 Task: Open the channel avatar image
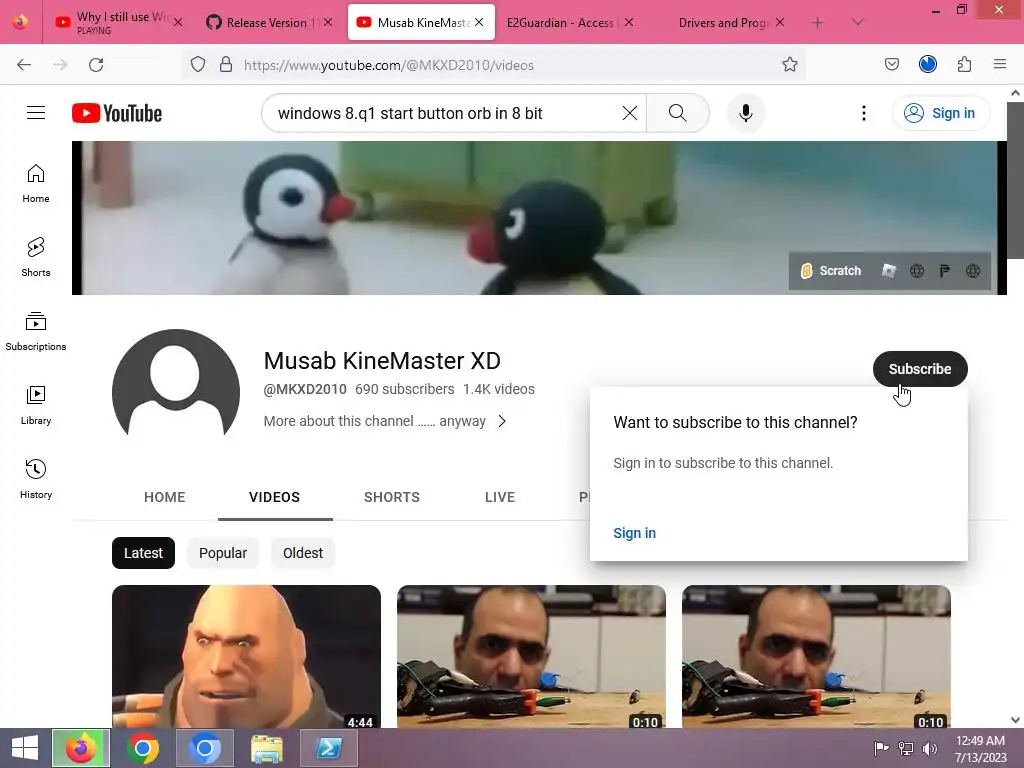click(176, 392)
